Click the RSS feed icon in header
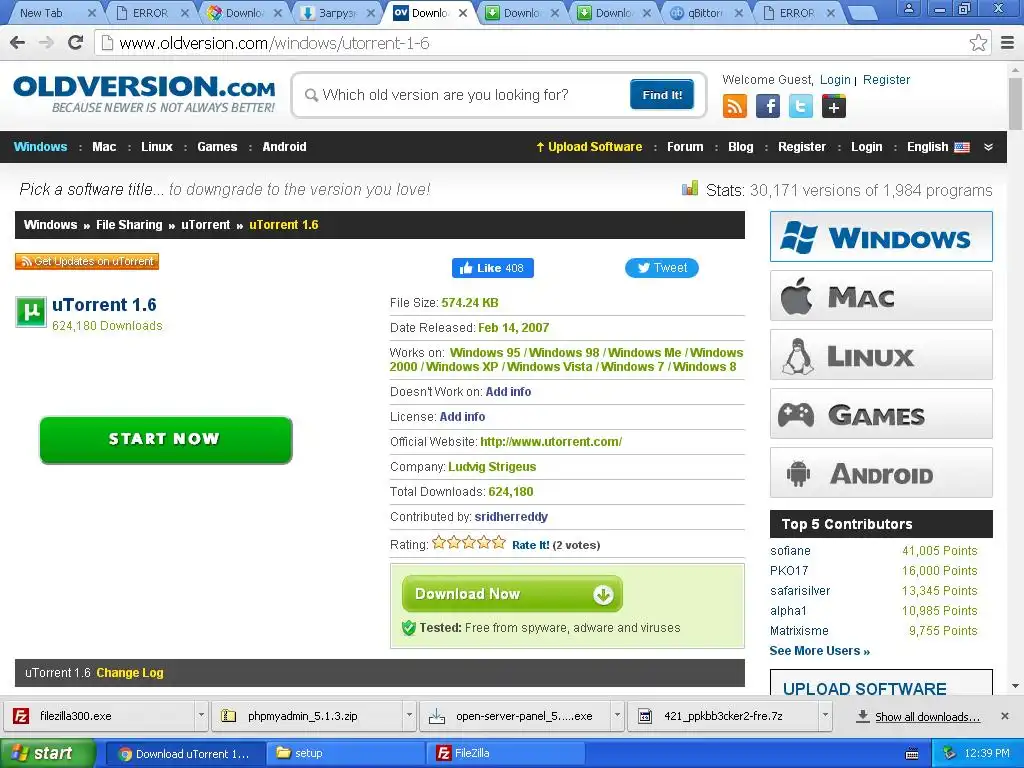The width and height of the screenshot is (1024, 768). tap(735, 106)
